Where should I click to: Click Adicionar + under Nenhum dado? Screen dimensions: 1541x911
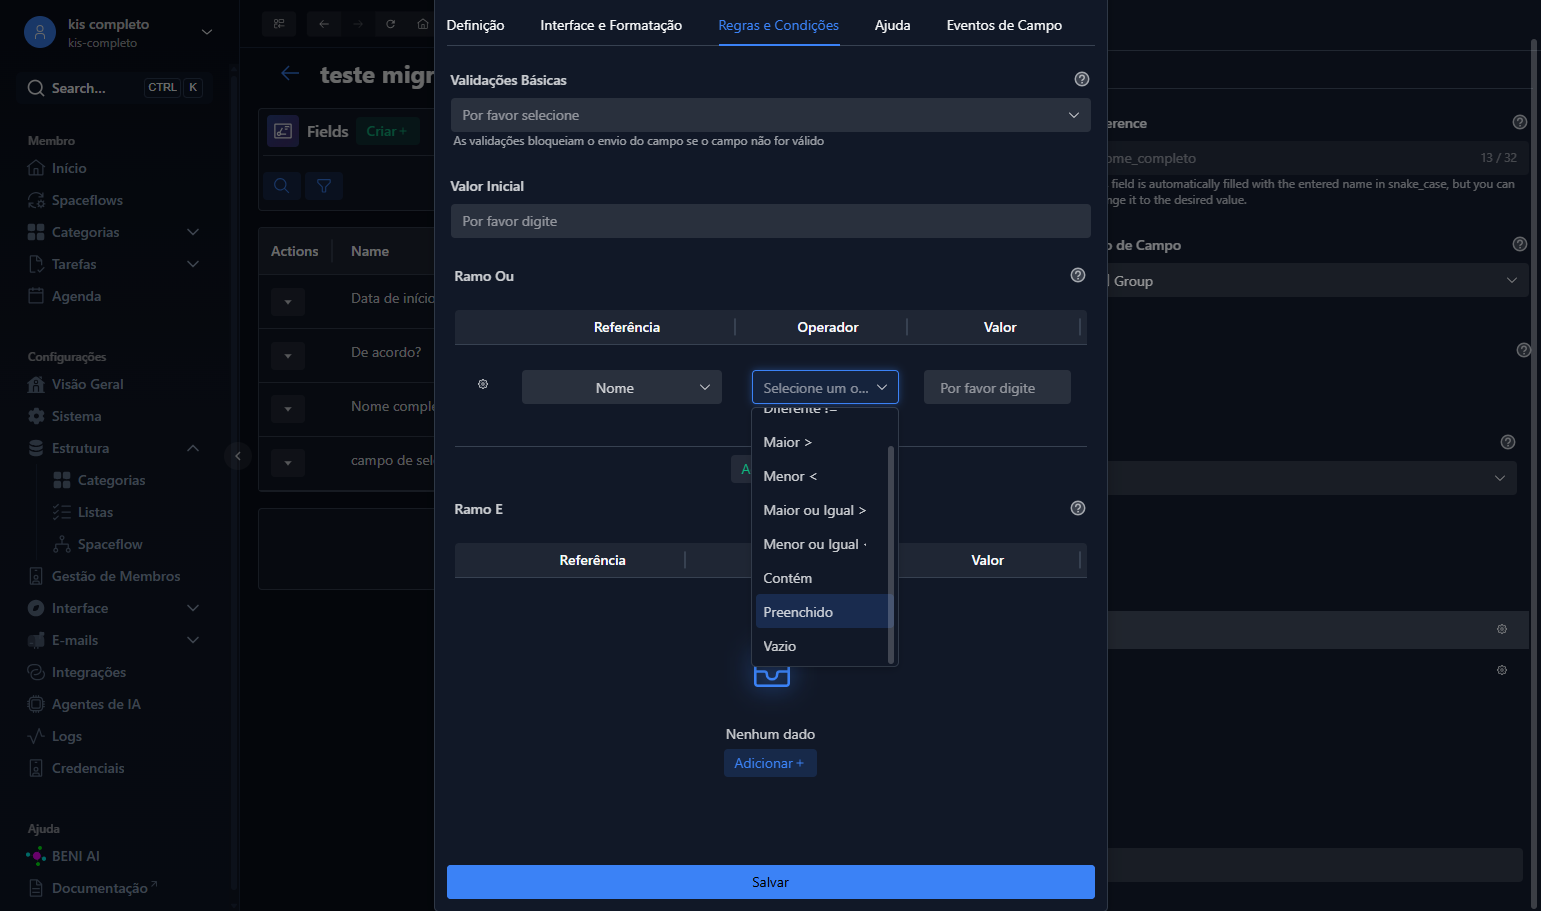[770, 763]
